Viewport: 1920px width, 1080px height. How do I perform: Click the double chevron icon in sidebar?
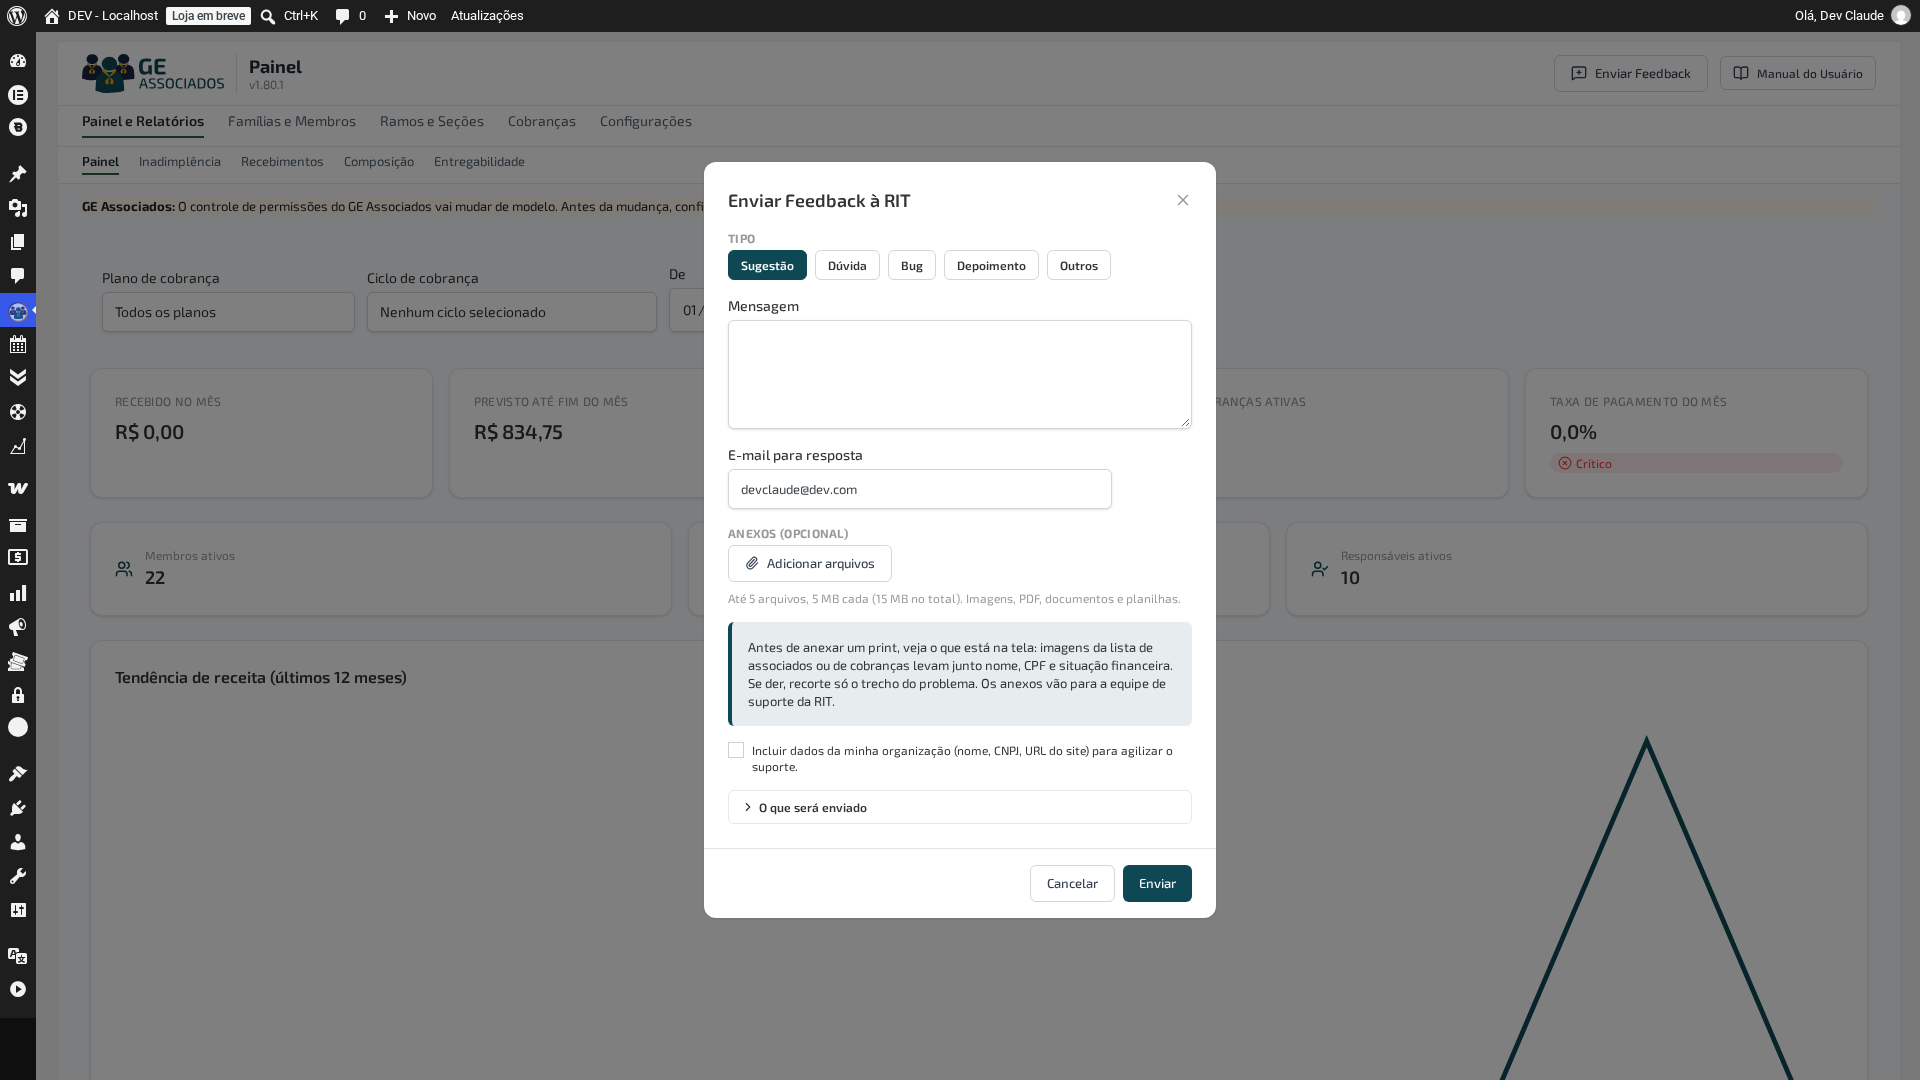[18, 378]
